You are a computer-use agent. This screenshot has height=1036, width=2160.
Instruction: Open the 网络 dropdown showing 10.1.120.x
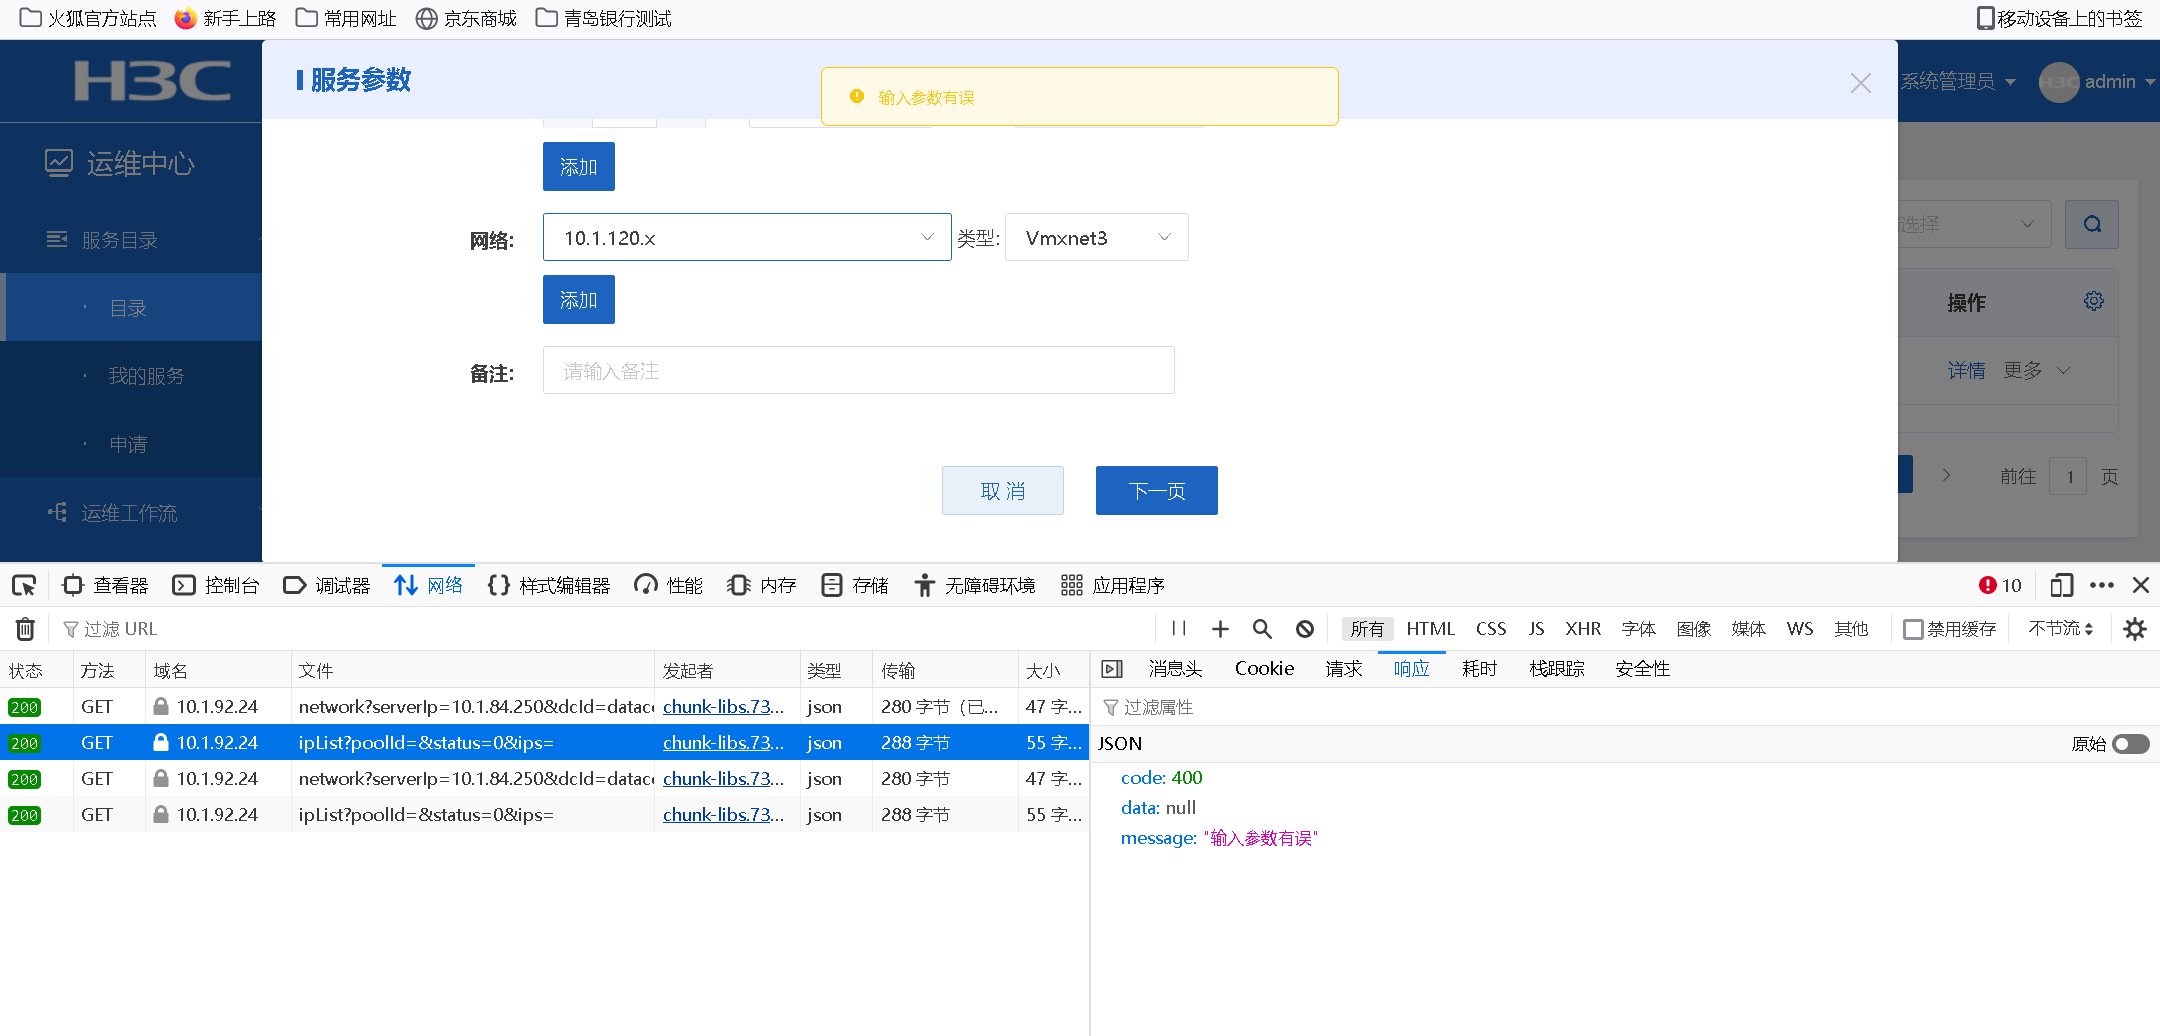746,238
